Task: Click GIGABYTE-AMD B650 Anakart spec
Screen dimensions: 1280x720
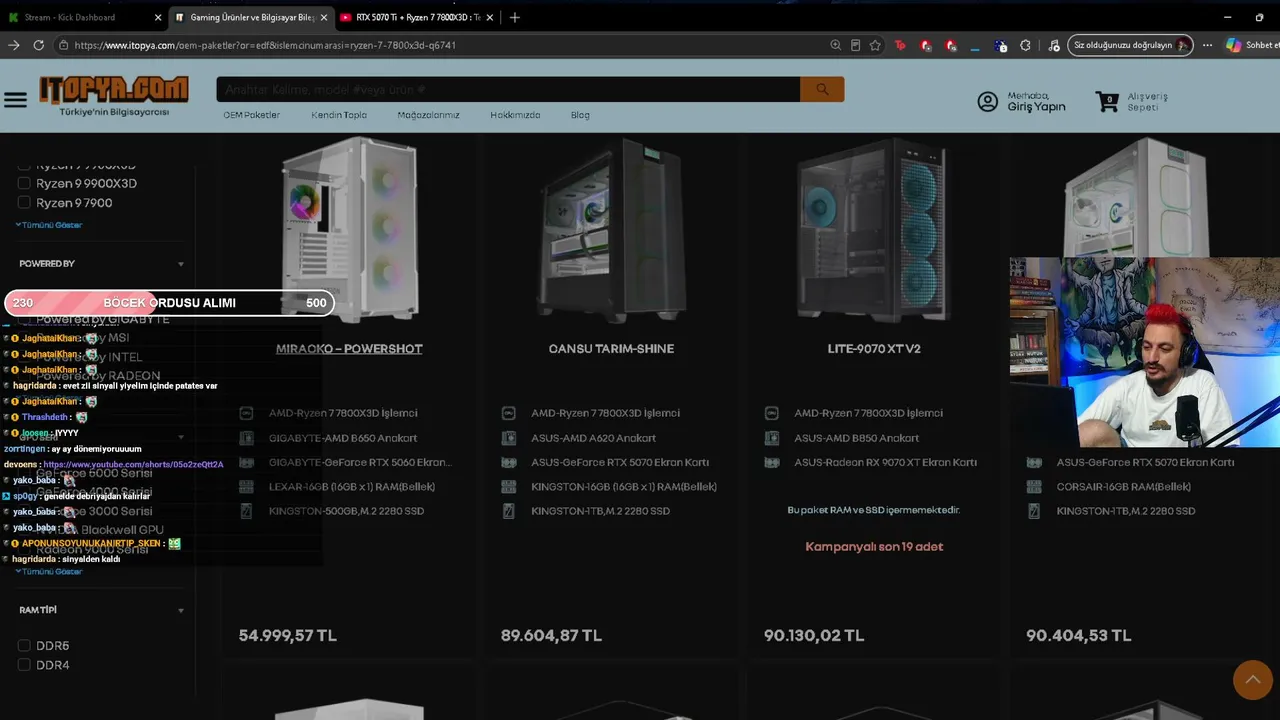Action: pyautogui.click(x=343, y=438)
